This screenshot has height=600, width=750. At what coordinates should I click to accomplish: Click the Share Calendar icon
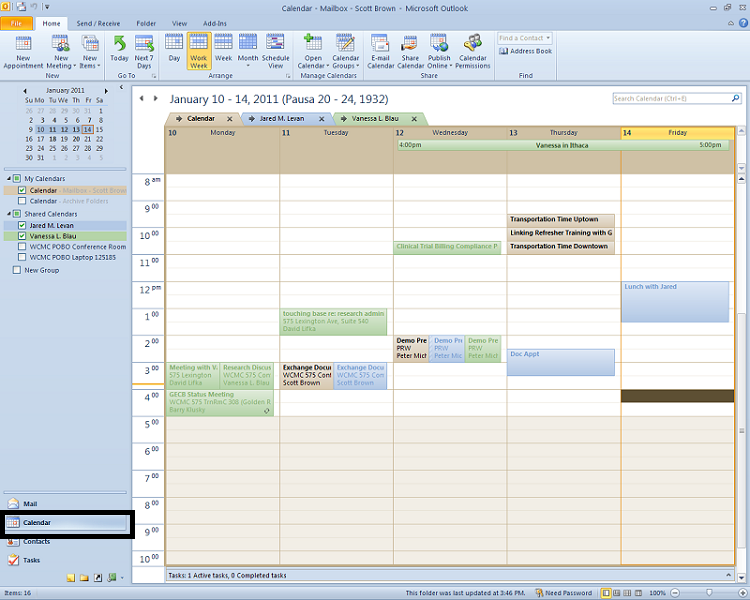(410, 50)
